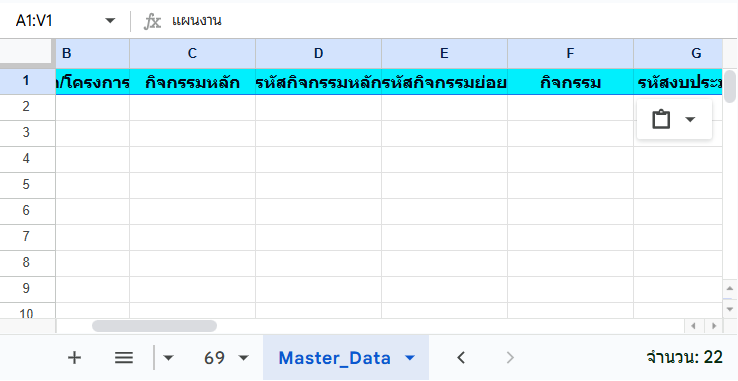The image size is (738, 381).
Task: Click the partially visible โครงการ header cell in column B
Action: pos(93,82)
